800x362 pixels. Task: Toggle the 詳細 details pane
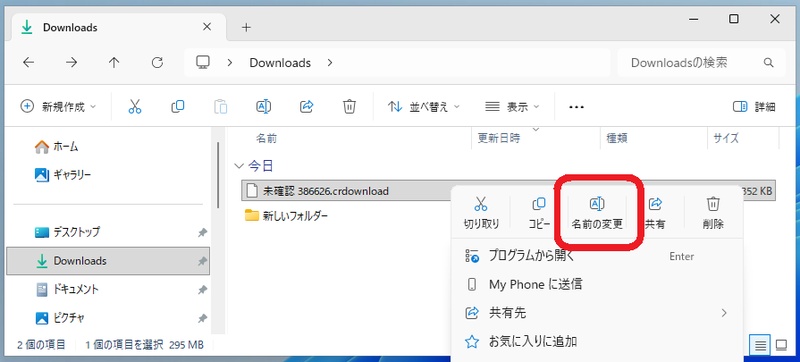point(754,107)
